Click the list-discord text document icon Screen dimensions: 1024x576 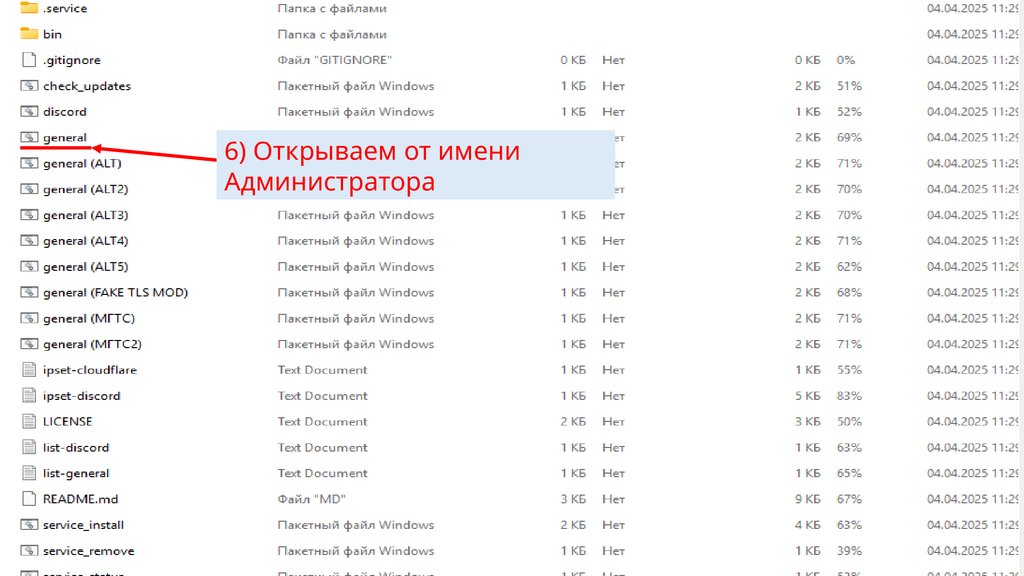coord(29,447)
